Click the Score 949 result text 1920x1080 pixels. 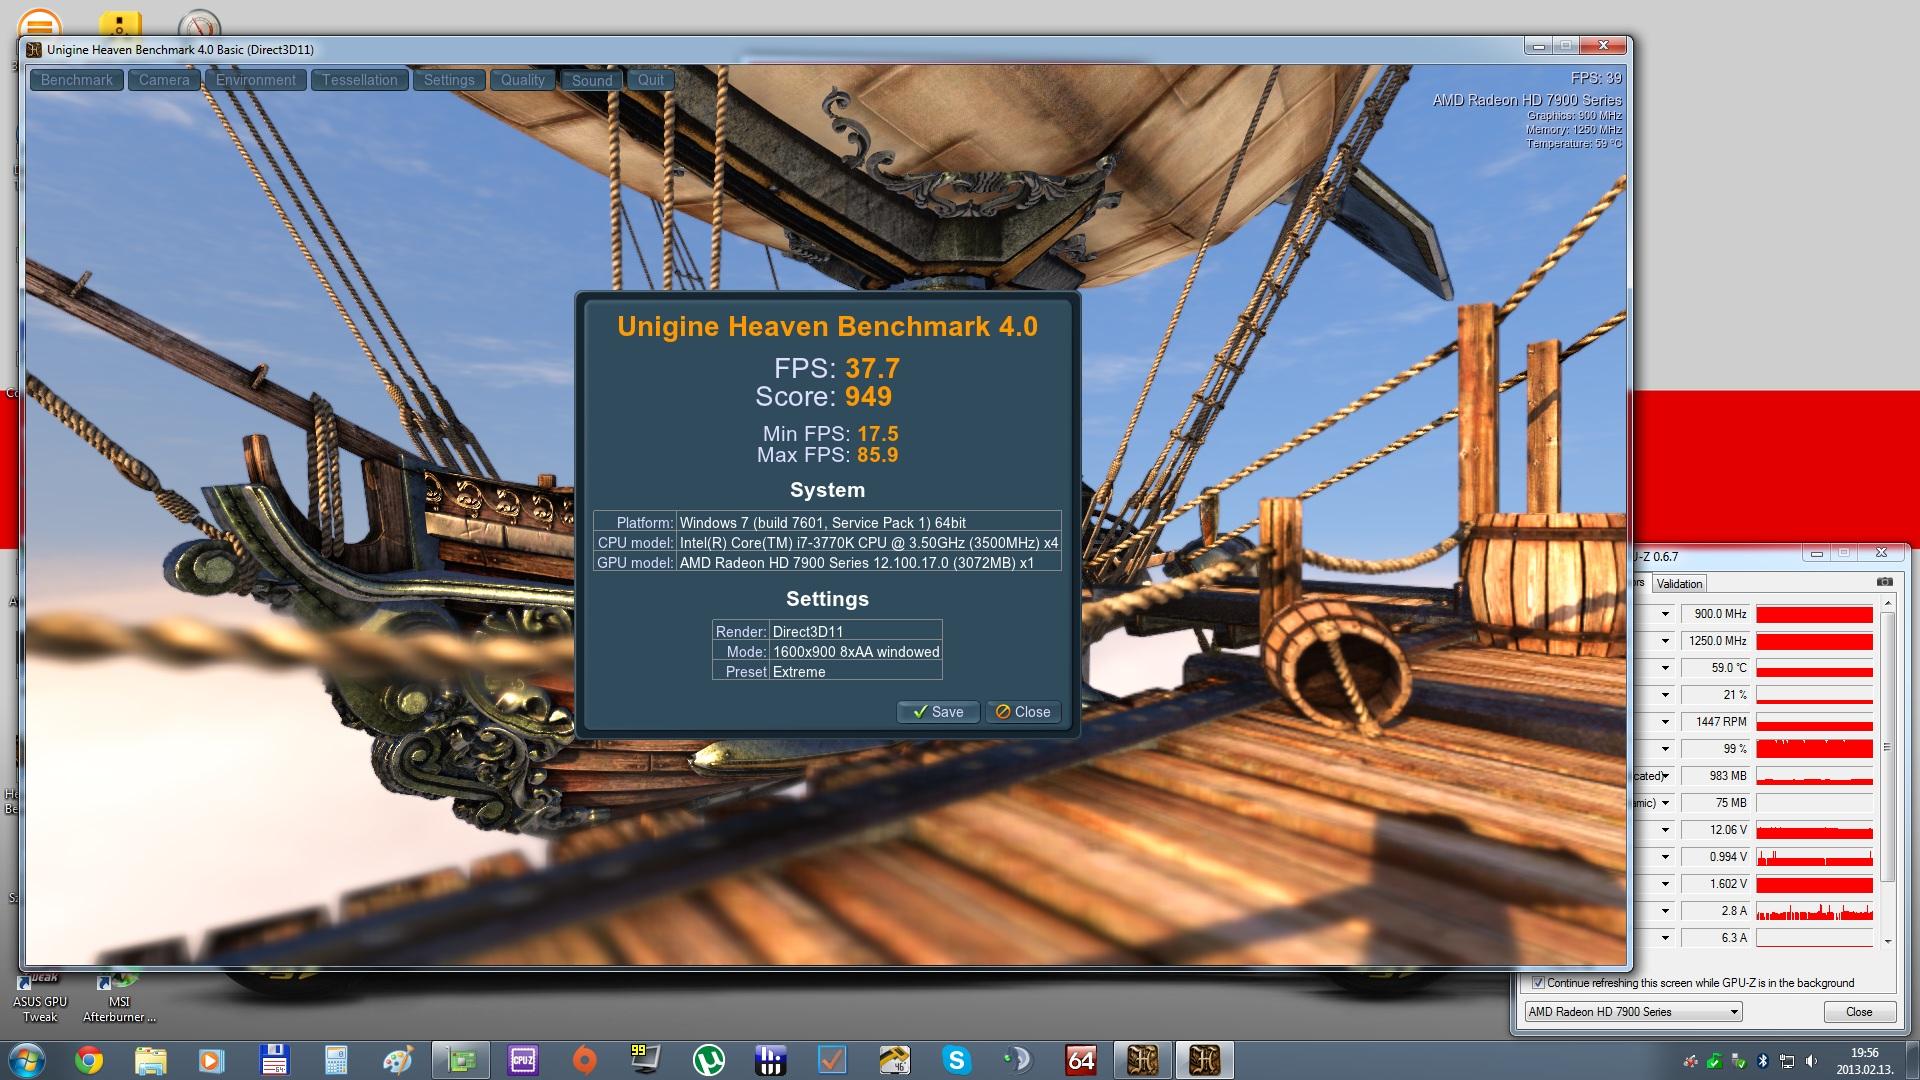[x=824, y=397]
